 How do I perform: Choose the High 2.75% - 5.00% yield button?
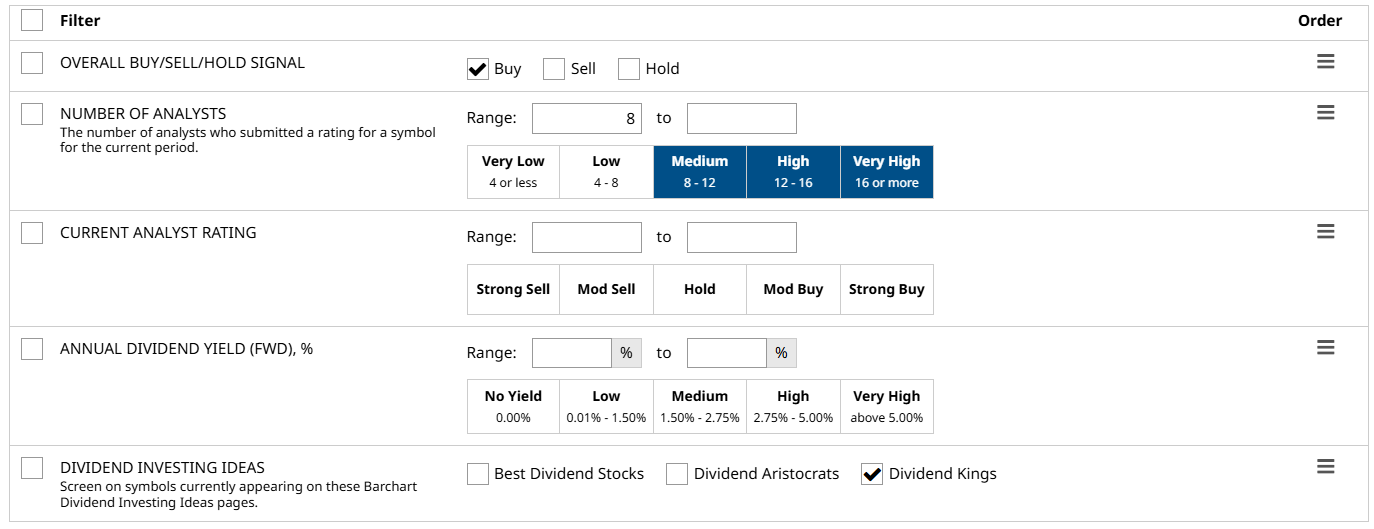tap(793, 405)
